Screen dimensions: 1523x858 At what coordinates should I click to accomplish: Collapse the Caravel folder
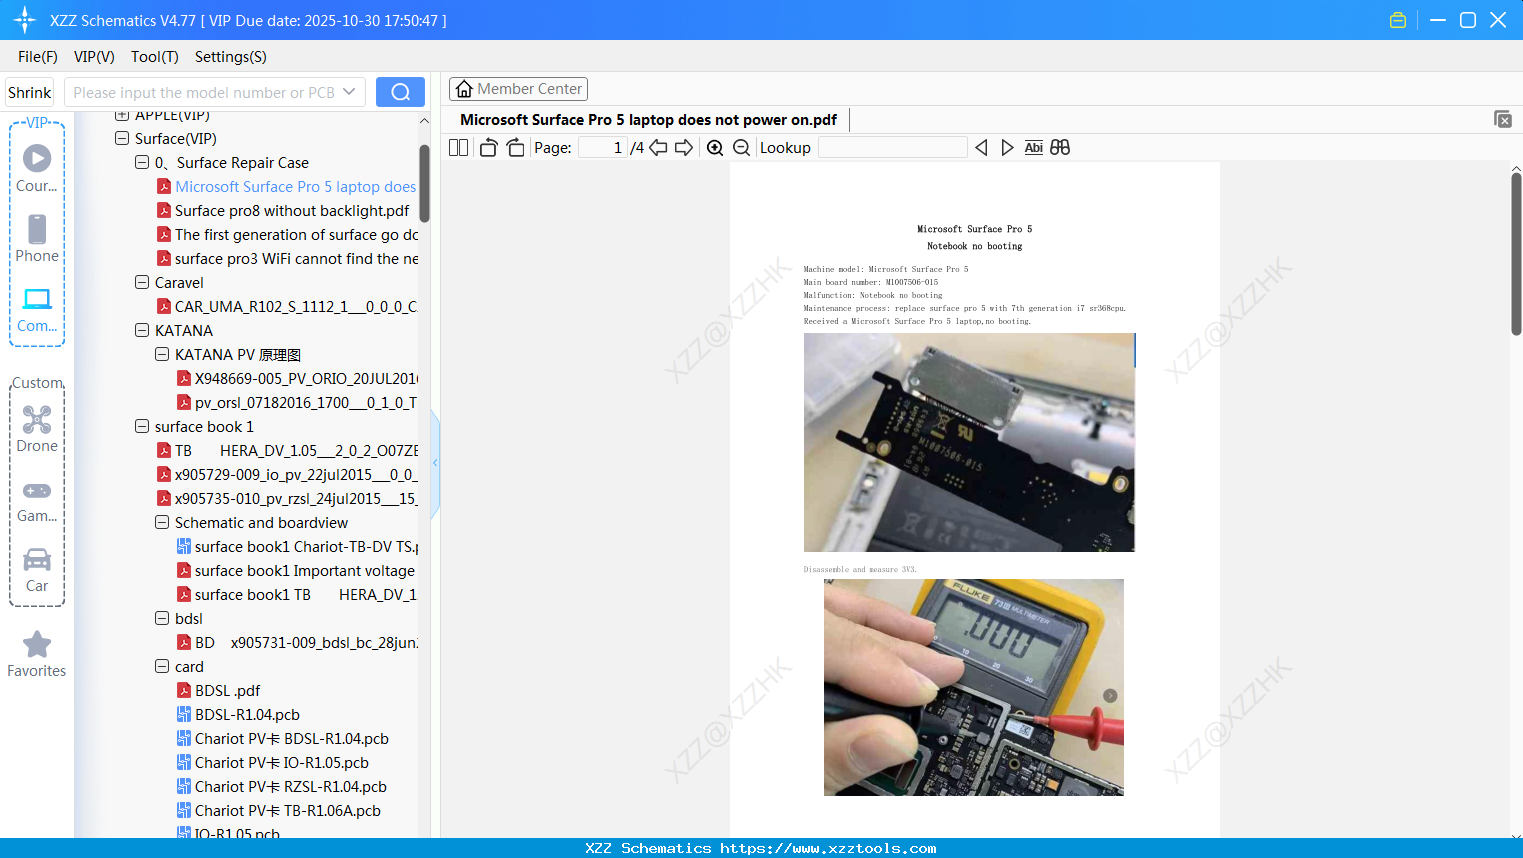[x=142, y=282]
